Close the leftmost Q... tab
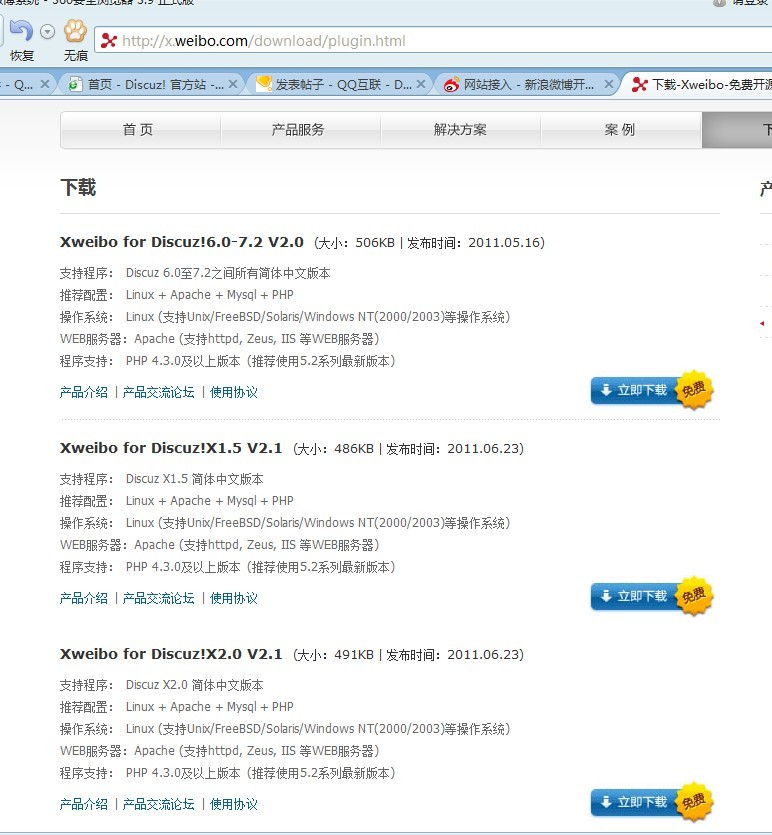 [45, 84]
